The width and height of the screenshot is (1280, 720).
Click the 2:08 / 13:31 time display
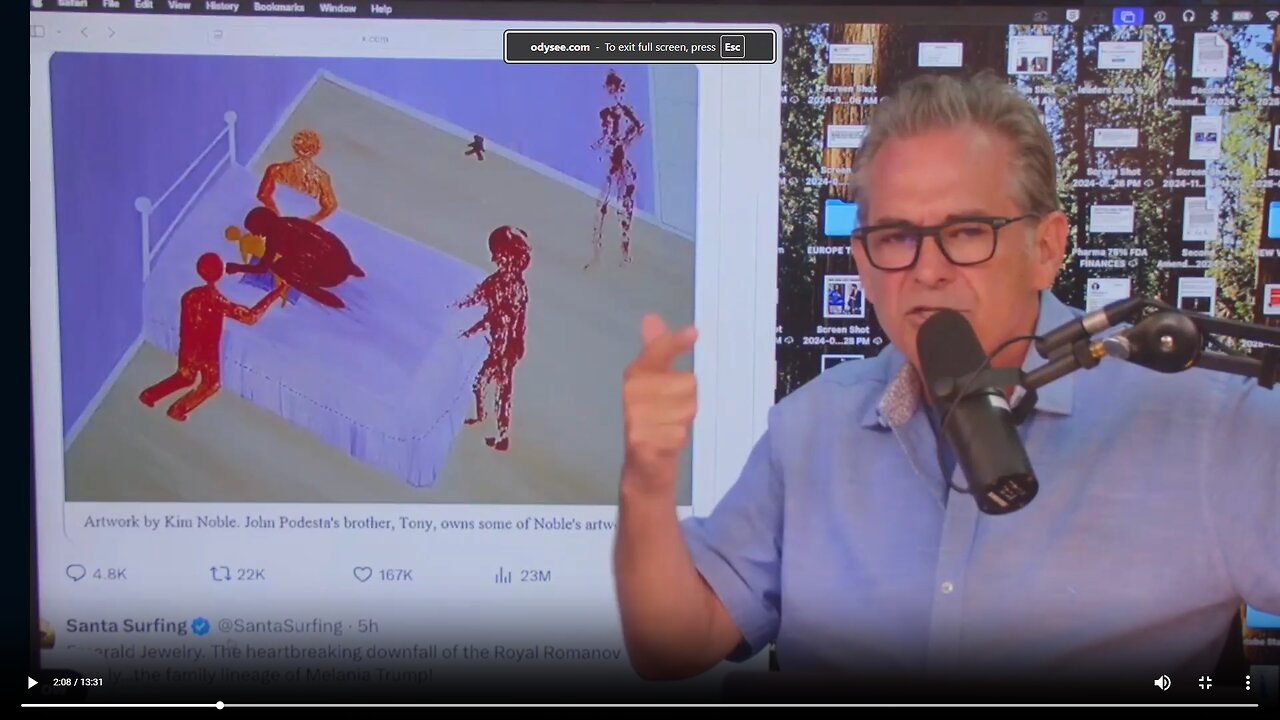click(78, 683)
